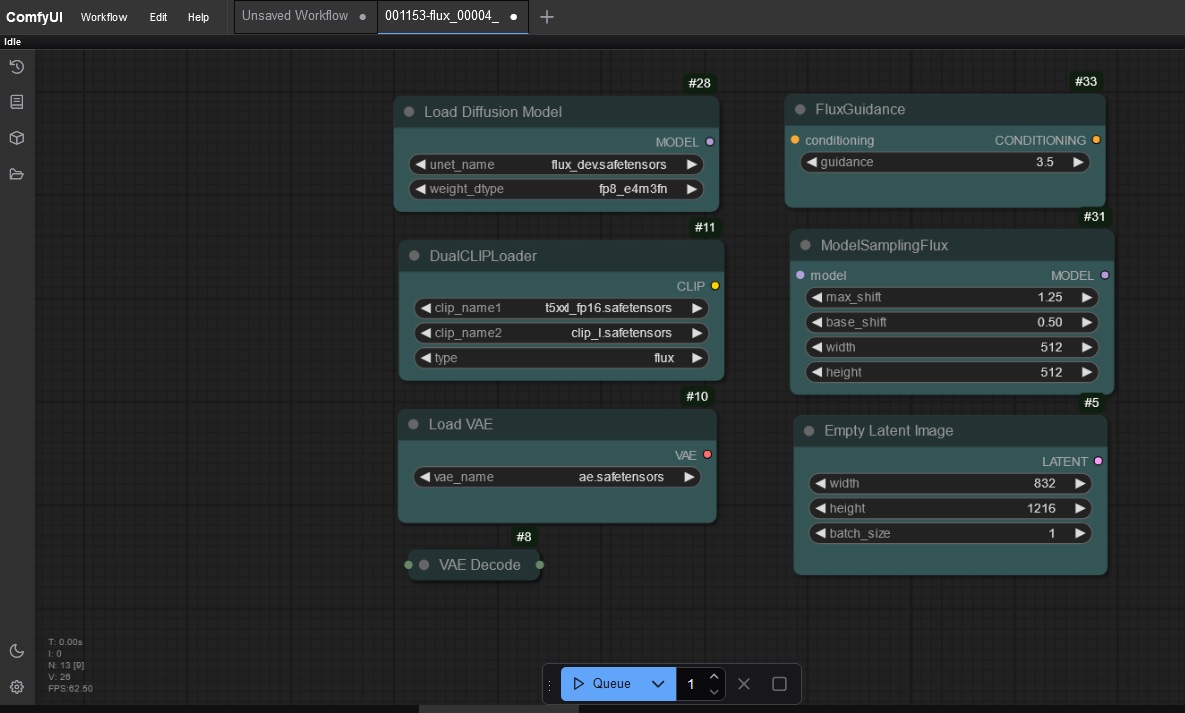Increase batch_size with right arrow
Image resolution: width=1185 pixels, height=713 pixels.
(x=1080, y=533)
